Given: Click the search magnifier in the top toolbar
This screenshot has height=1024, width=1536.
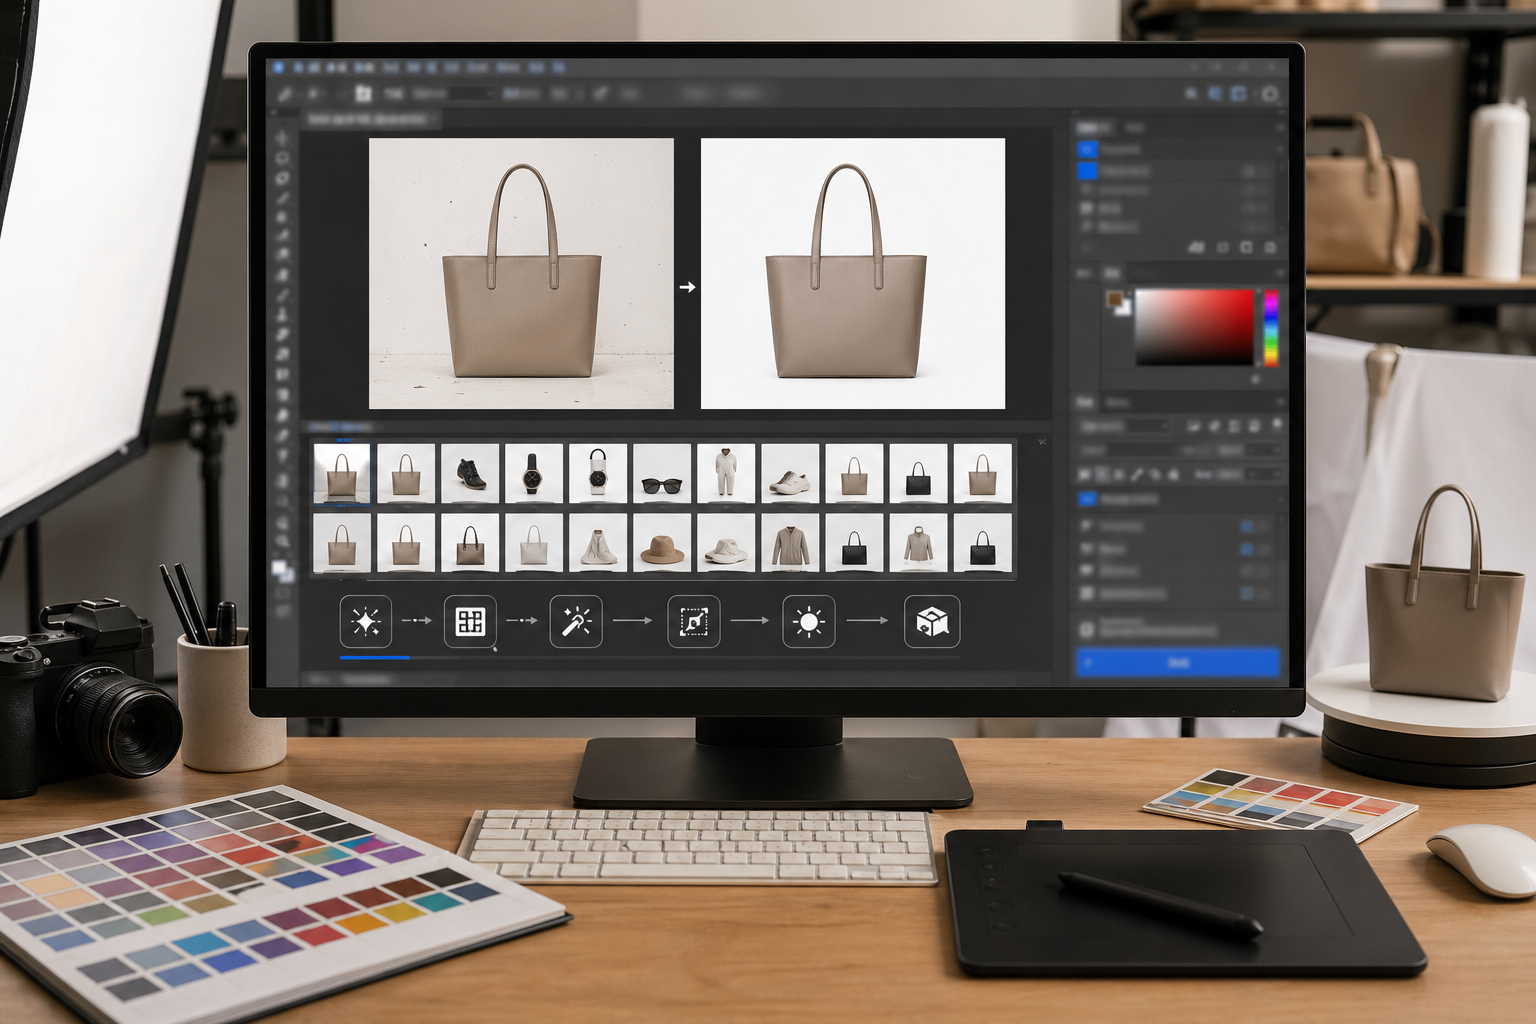Looking at the screenshot, I should click(x=1191, y=93).
